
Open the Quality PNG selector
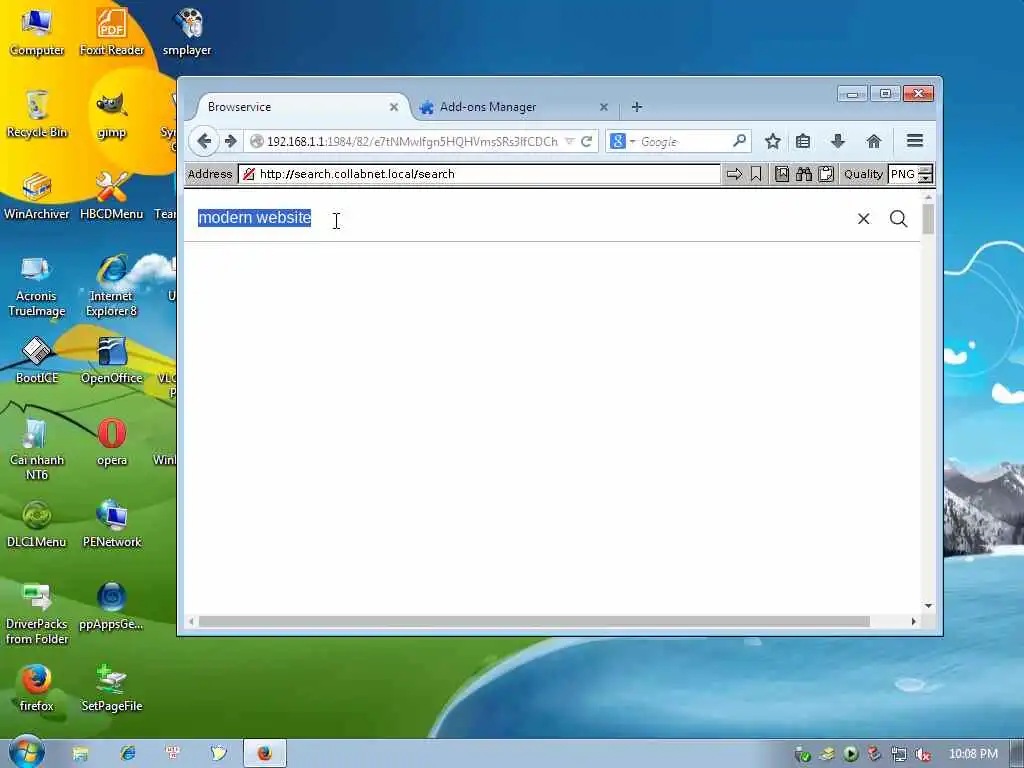[904, 174]
